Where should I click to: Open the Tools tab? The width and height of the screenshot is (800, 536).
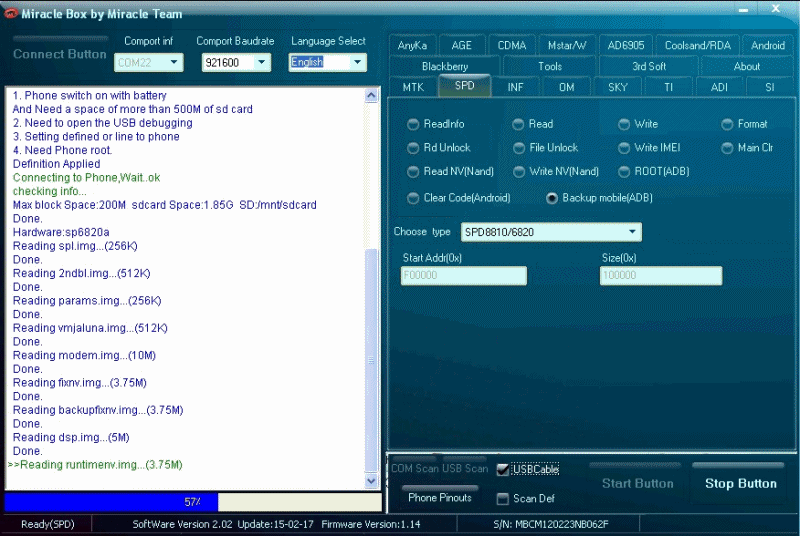(550, 66)
